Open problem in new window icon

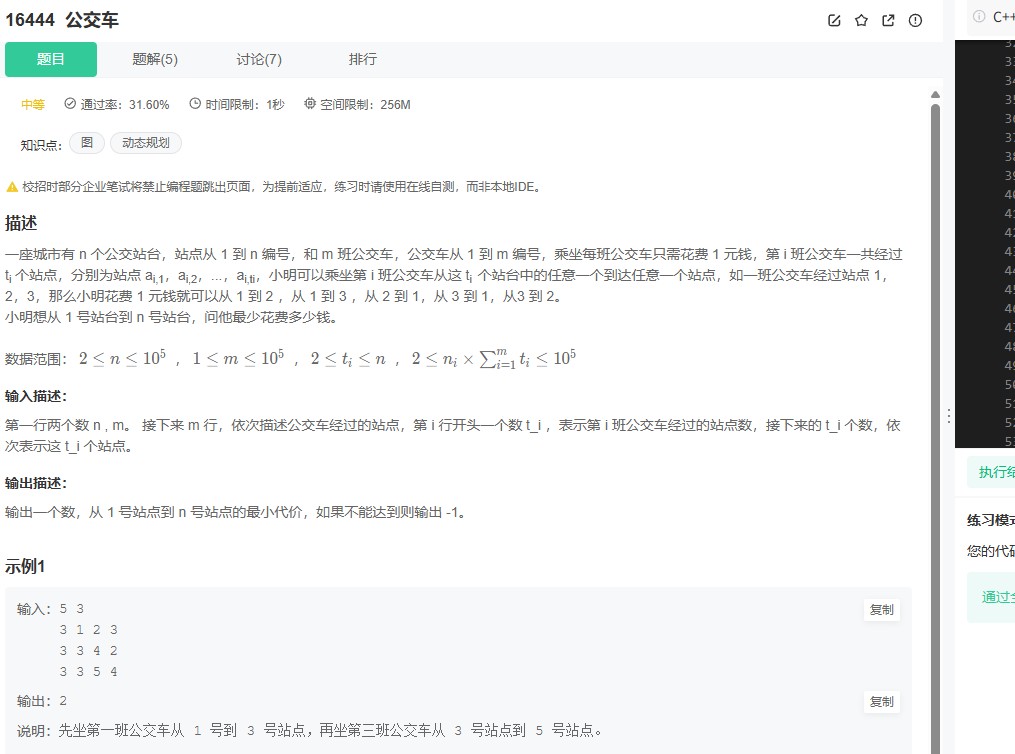[x=888, y=21]
